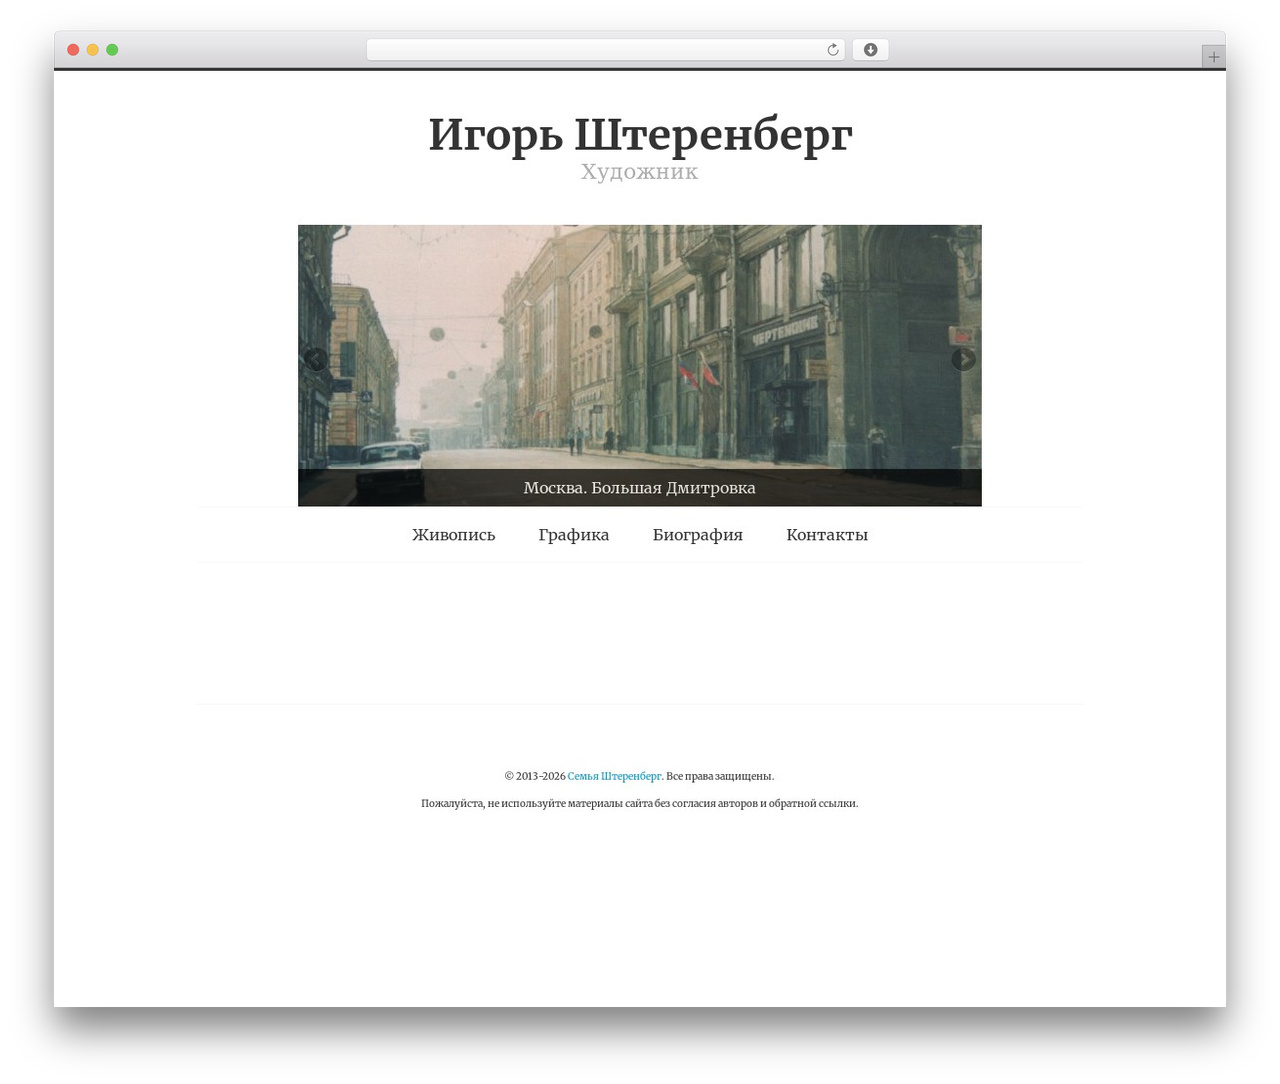Screen dimensions: 1280x1084
Task: Show the previous slide with left arrow
Action: coord(316,359)
